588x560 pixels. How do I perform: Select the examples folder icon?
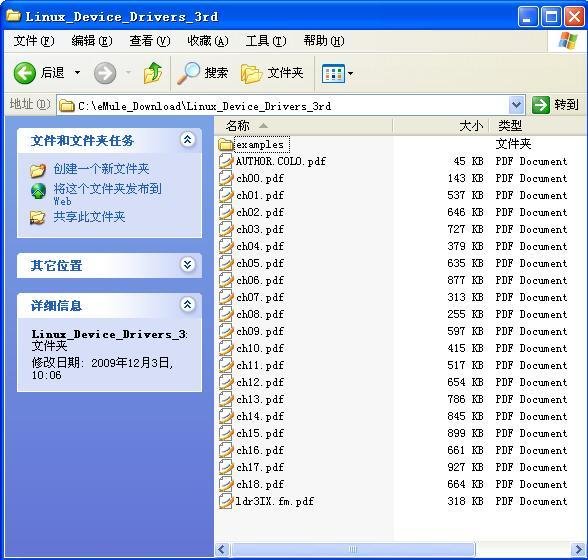point(226,144)
